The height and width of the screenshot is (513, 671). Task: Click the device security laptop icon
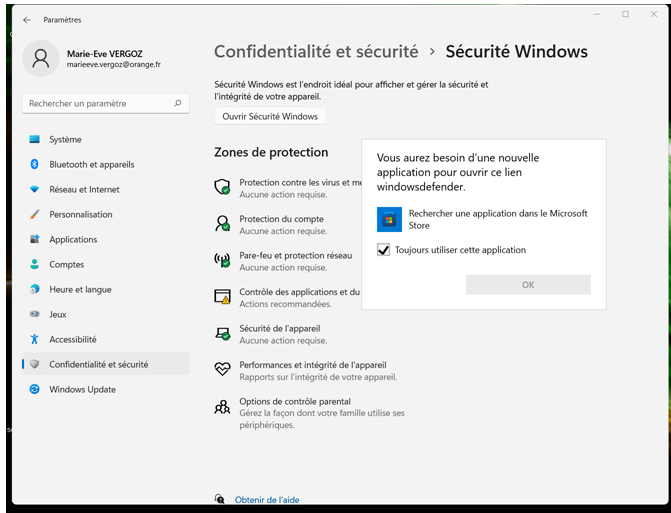point(223,333)
